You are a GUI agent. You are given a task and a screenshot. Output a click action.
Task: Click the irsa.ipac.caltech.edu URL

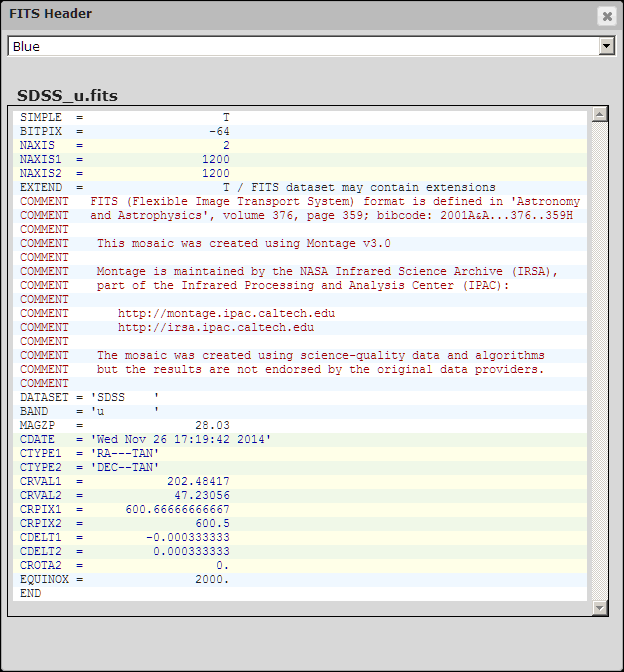click(215, 327)
